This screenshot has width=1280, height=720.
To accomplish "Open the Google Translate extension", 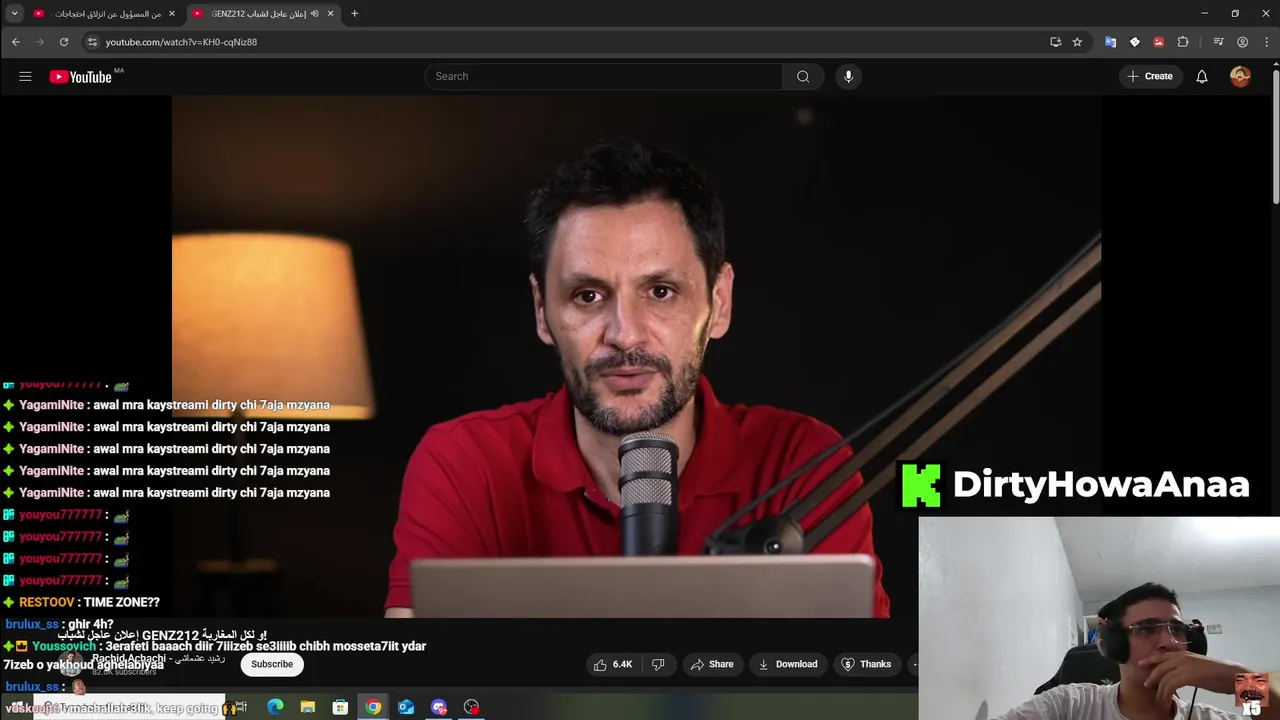I will pos(1110,42).
